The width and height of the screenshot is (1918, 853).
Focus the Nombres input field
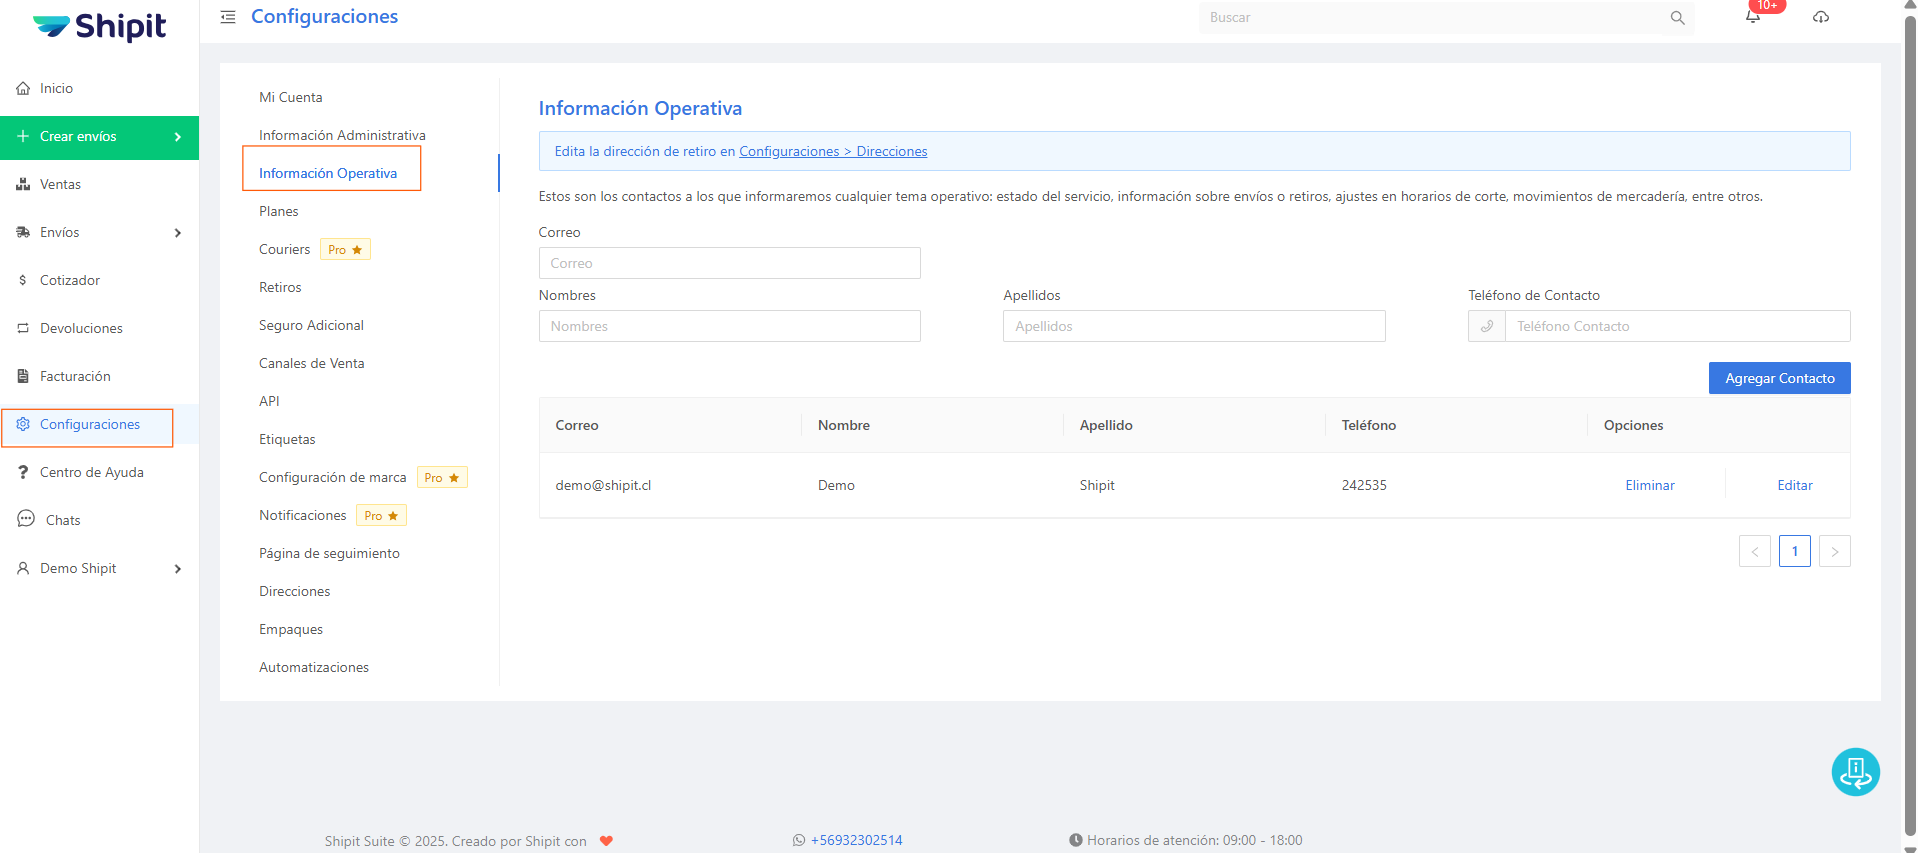(x=729, y=326)
